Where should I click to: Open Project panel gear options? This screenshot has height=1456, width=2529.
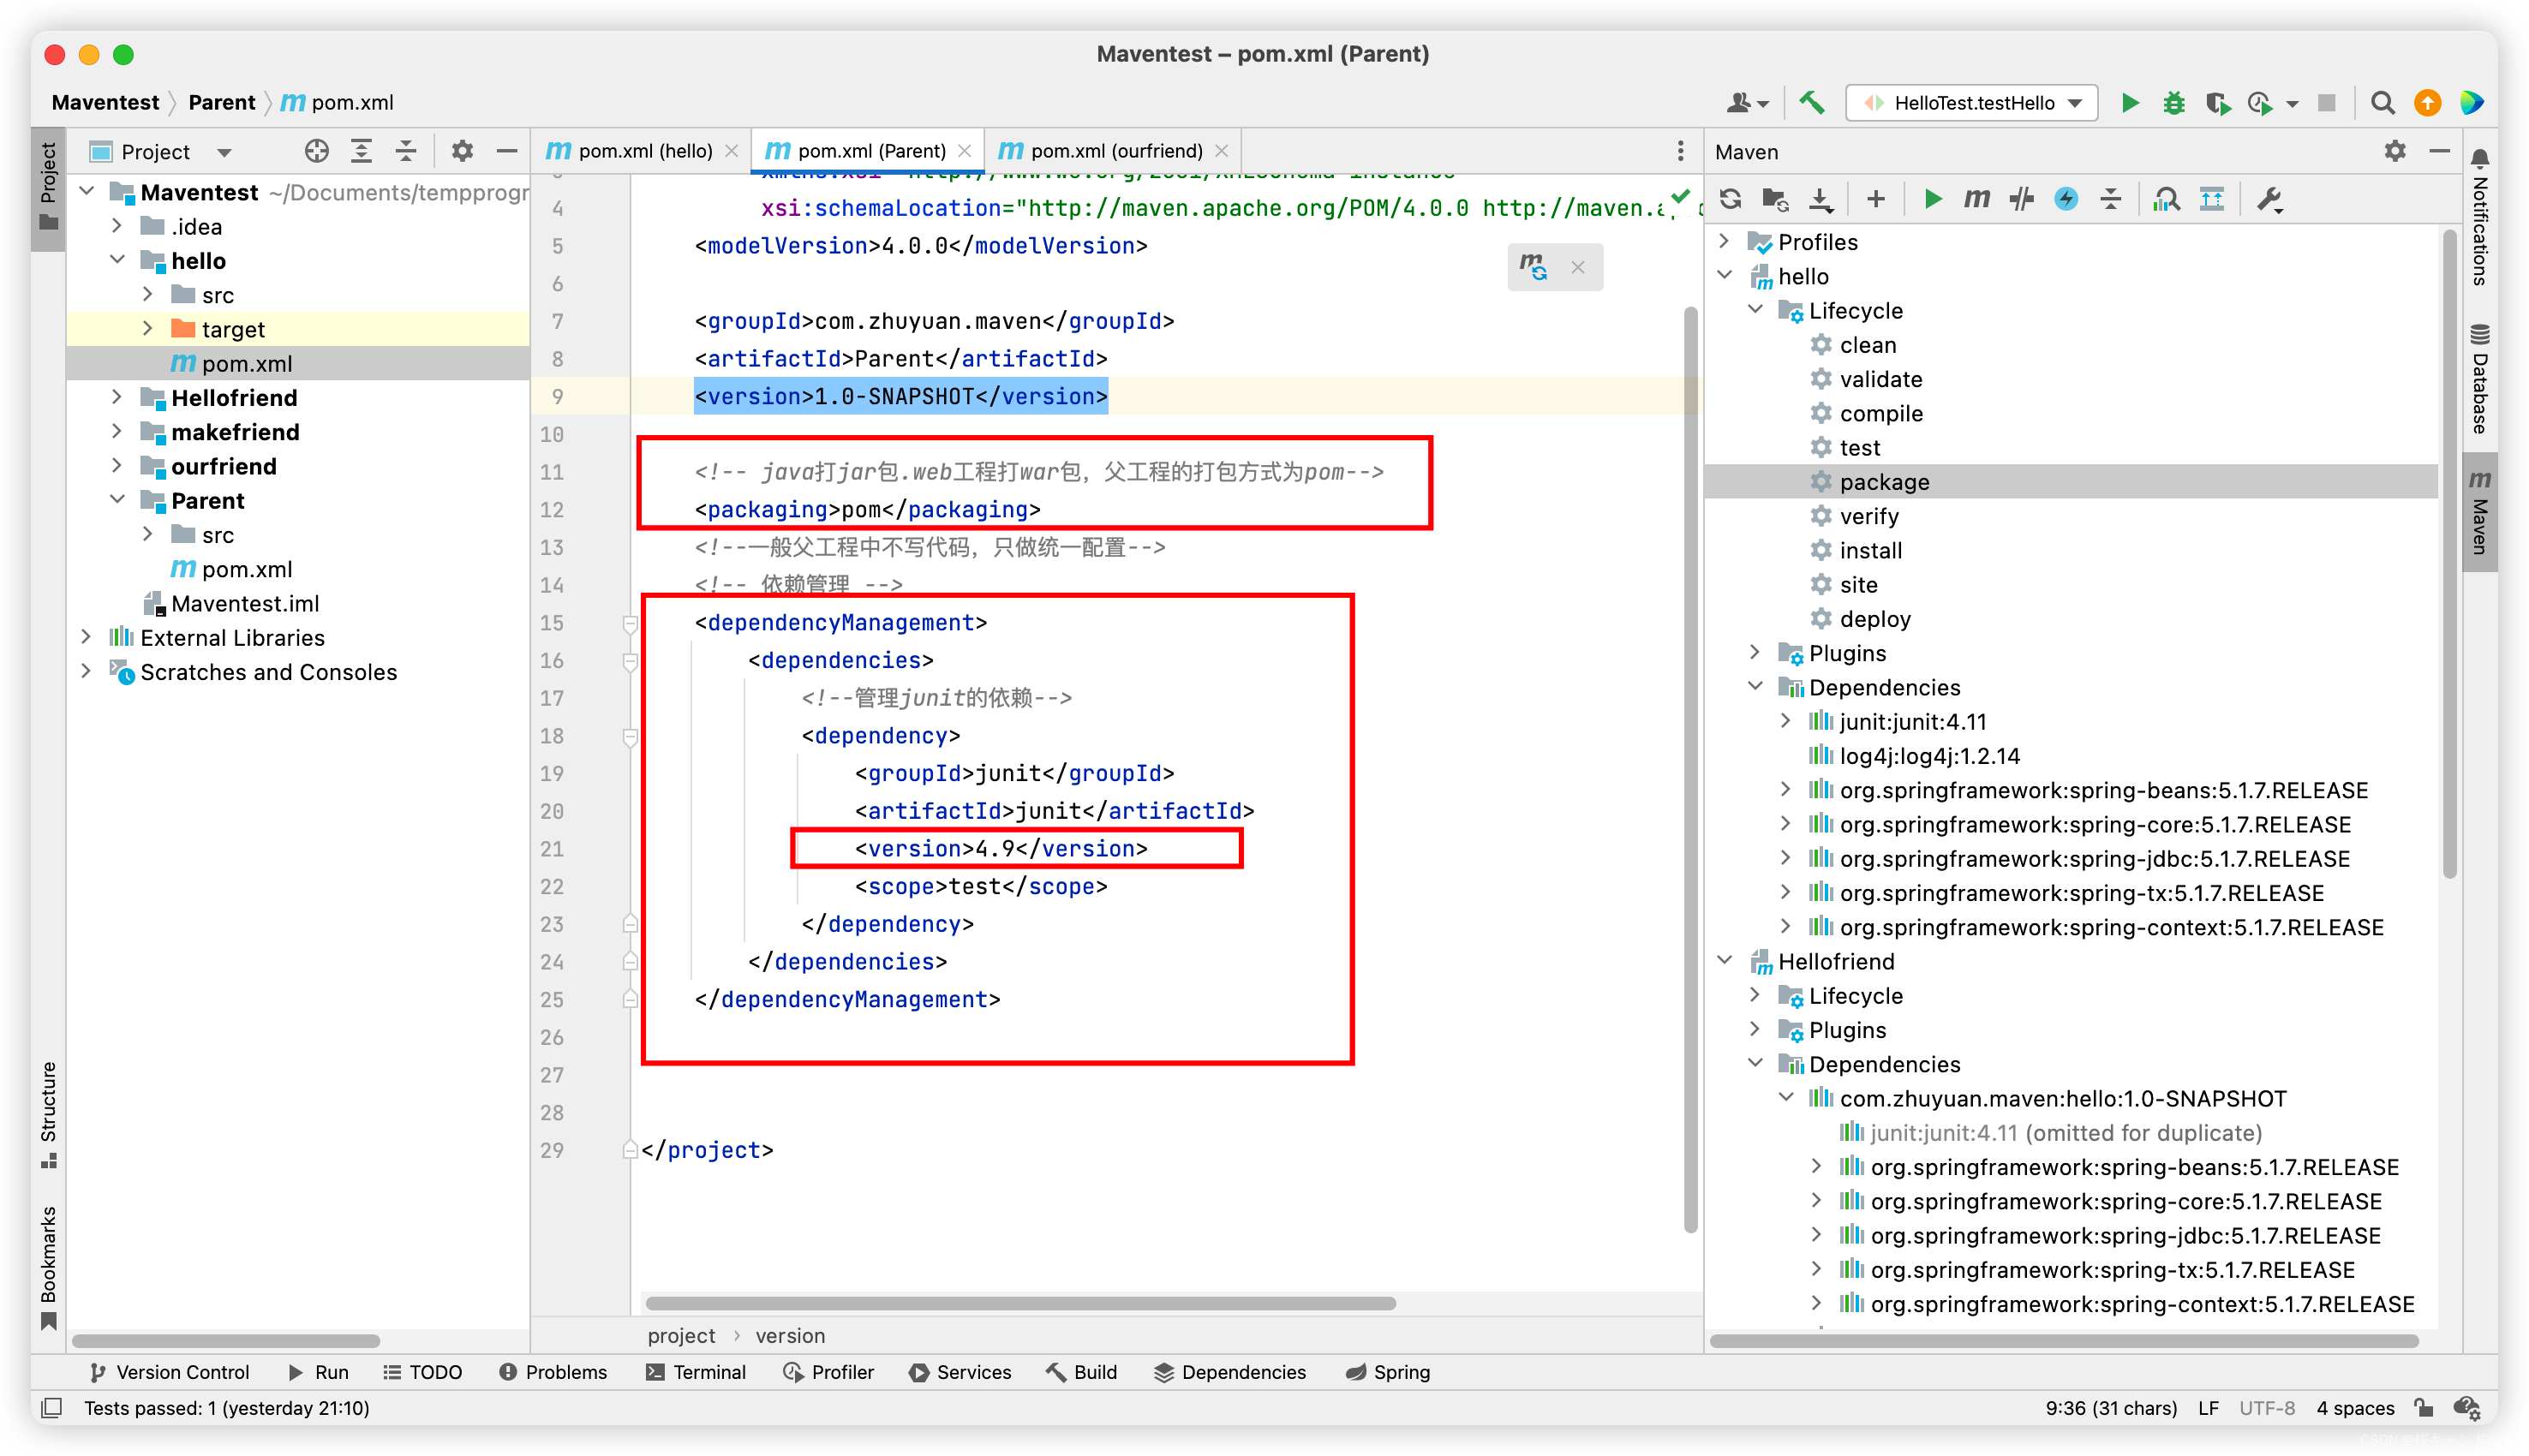tap(461, 151)
